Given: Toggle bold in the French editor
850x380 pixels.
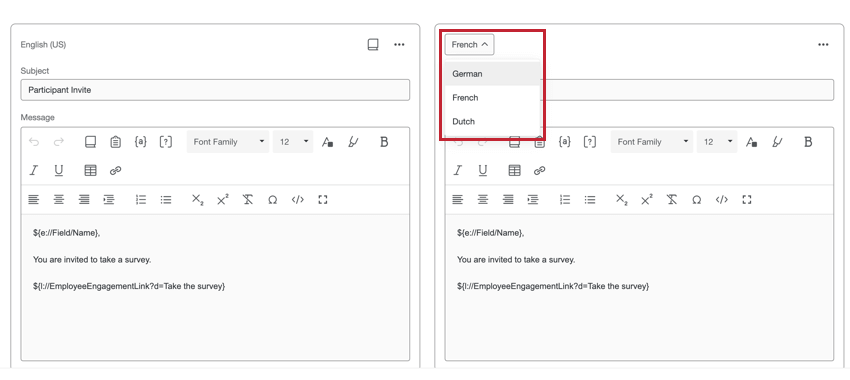Looking at the screenshot, I should click(x=808, y=142).
